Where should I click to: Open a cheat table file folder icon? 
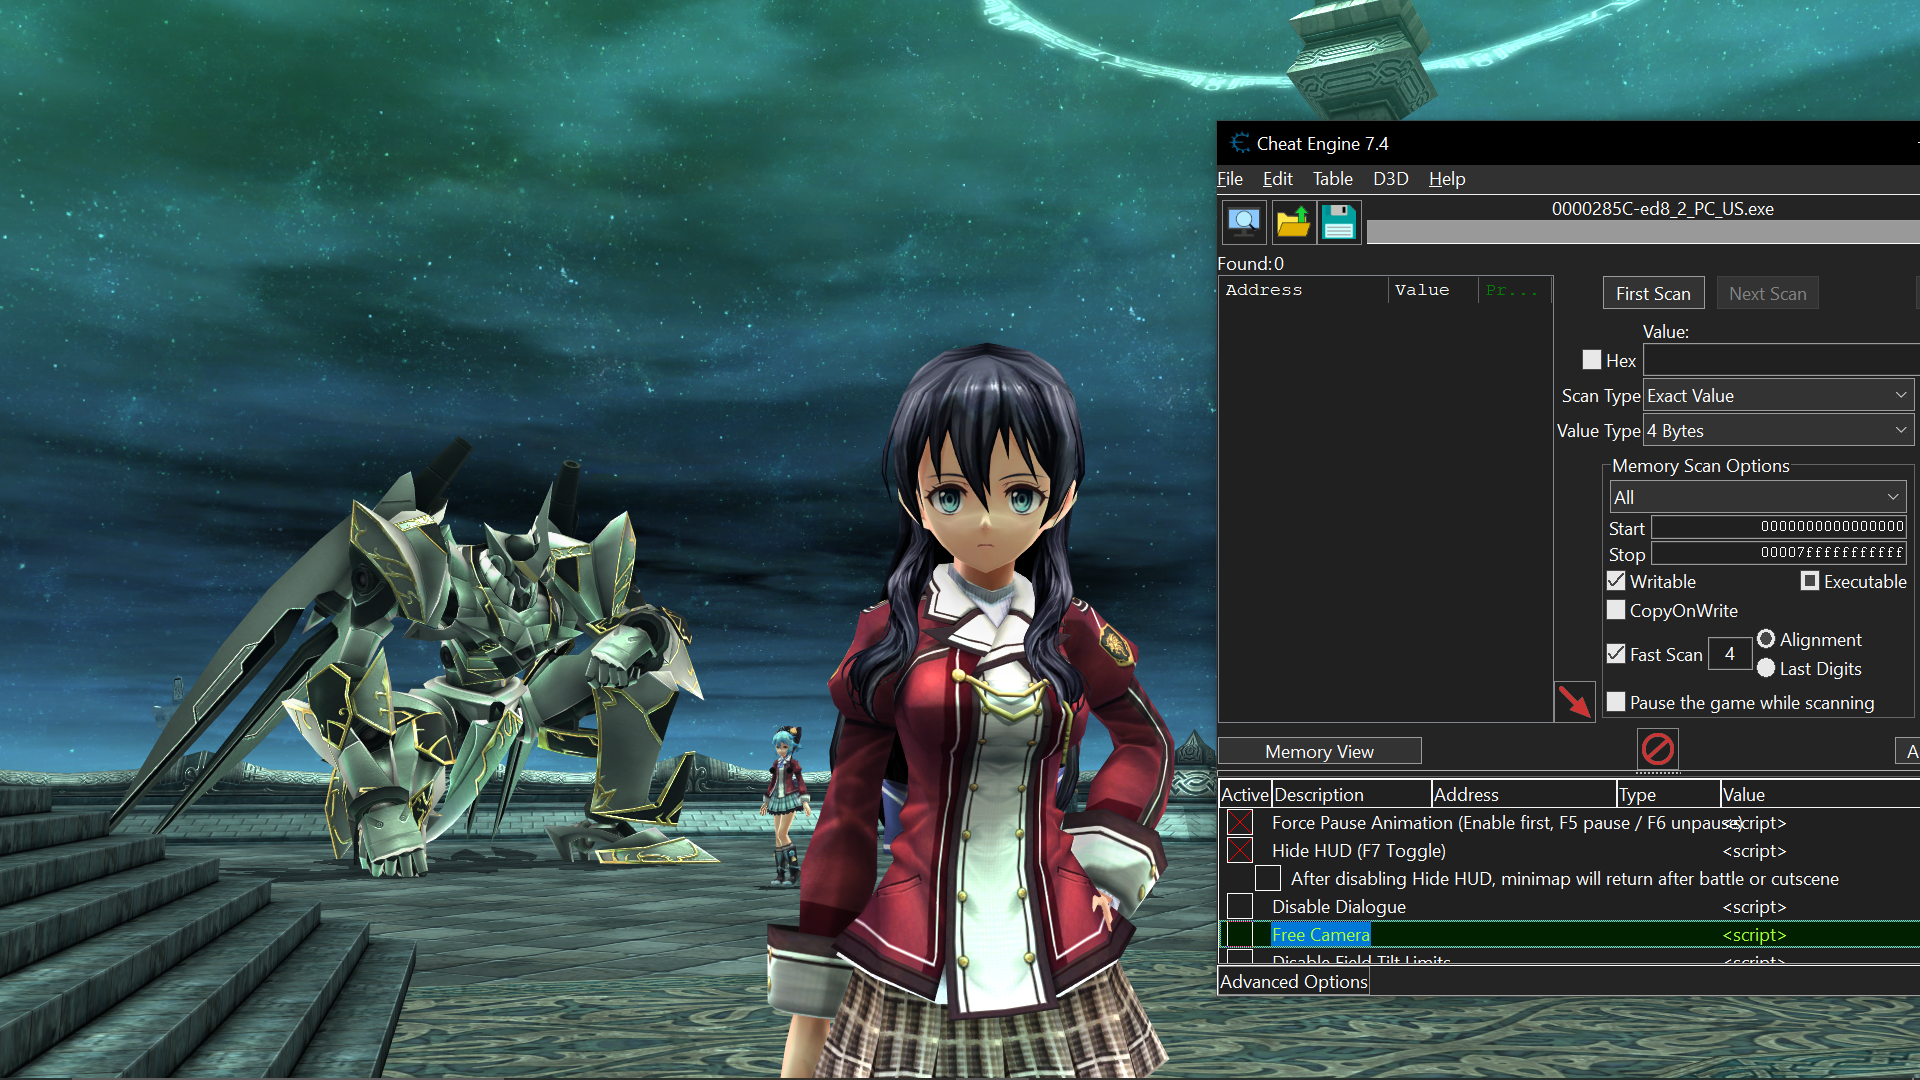(1293, 222)
